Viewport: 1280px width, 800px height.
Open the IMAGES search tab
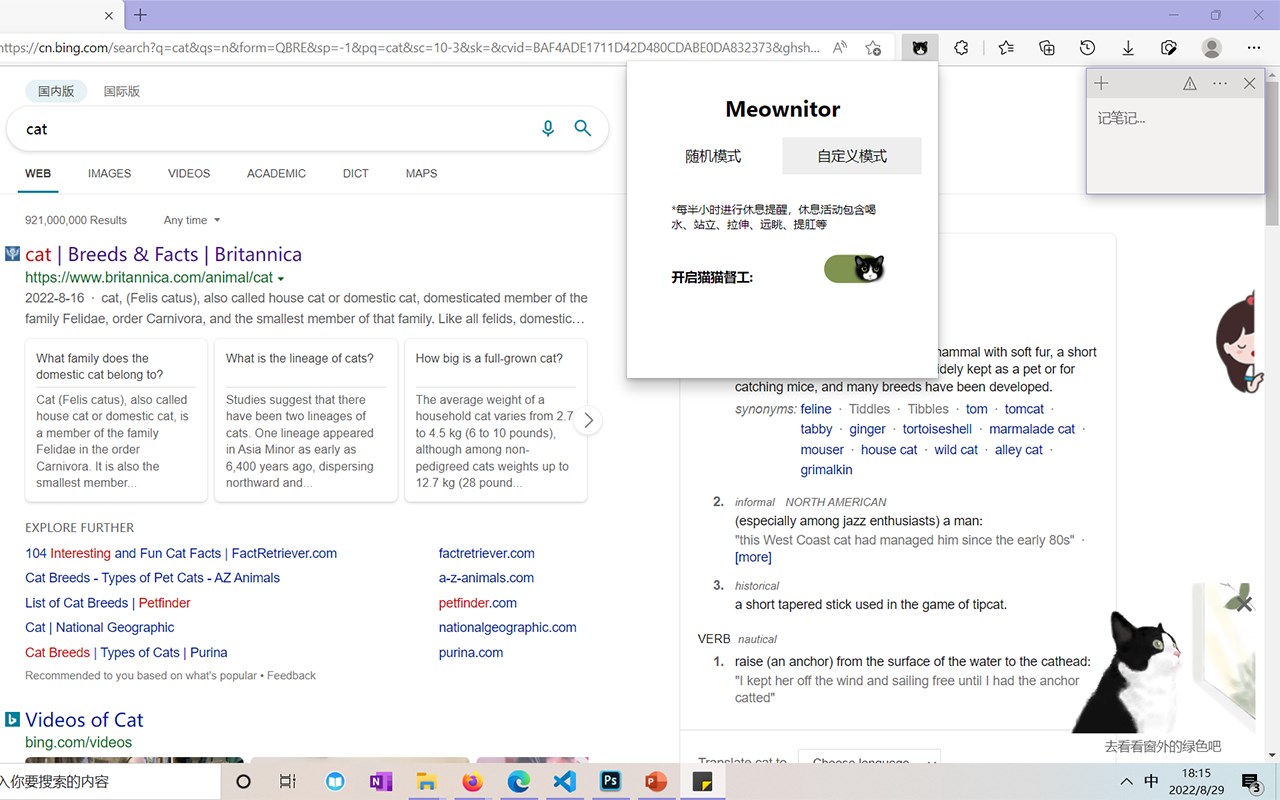pyautogui.click(x=110, y=173)
